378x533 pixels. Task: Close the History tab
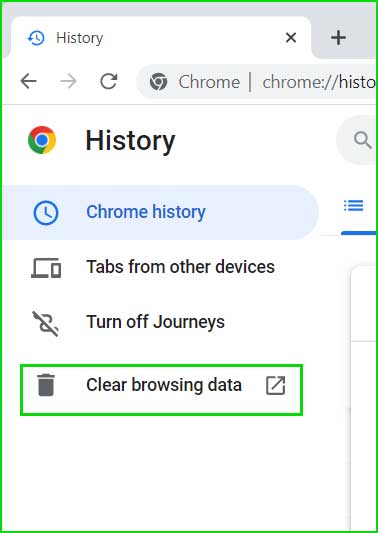[291, 38]
